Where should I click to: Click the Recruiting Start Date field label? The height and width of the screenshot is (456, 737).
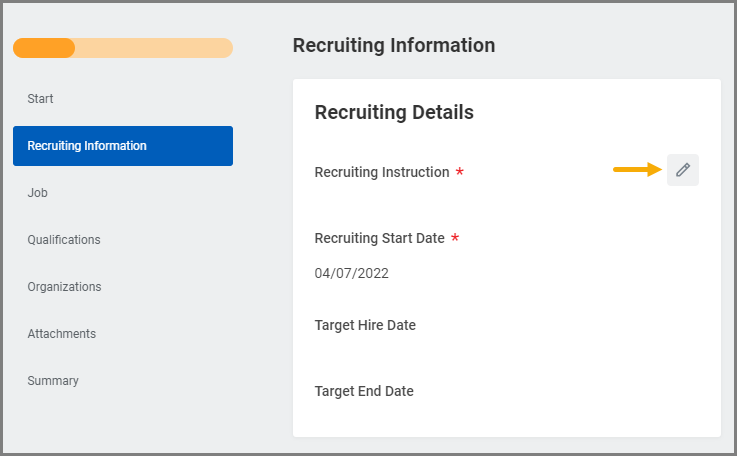click(379, 238)
